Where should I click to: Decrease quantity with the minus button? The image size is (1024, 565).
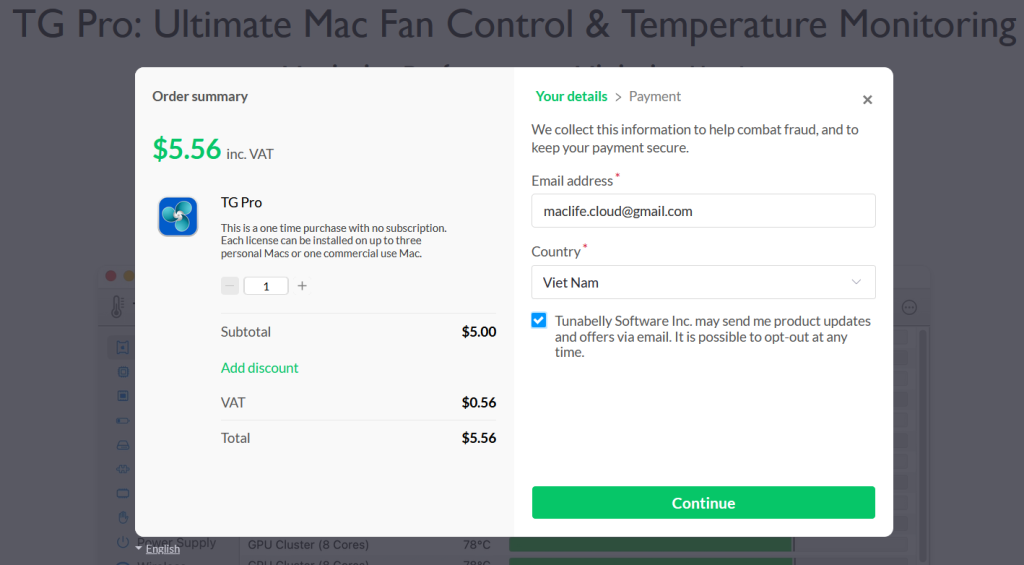click(230, 286)
